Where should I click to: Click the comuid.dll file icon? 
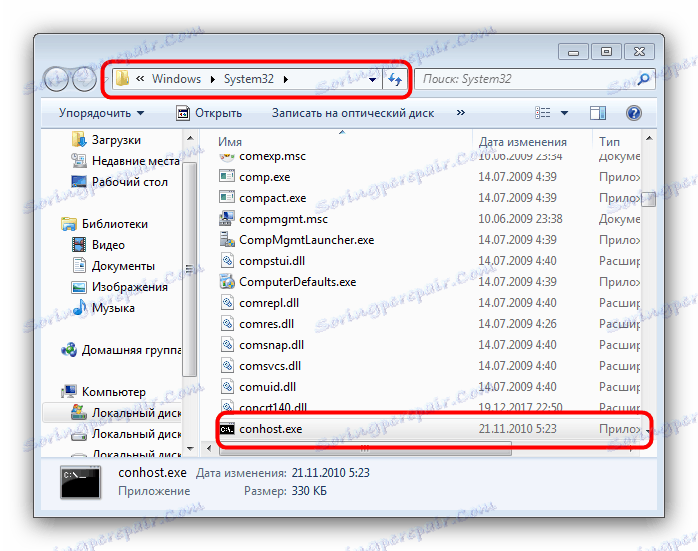pos(227,386)
